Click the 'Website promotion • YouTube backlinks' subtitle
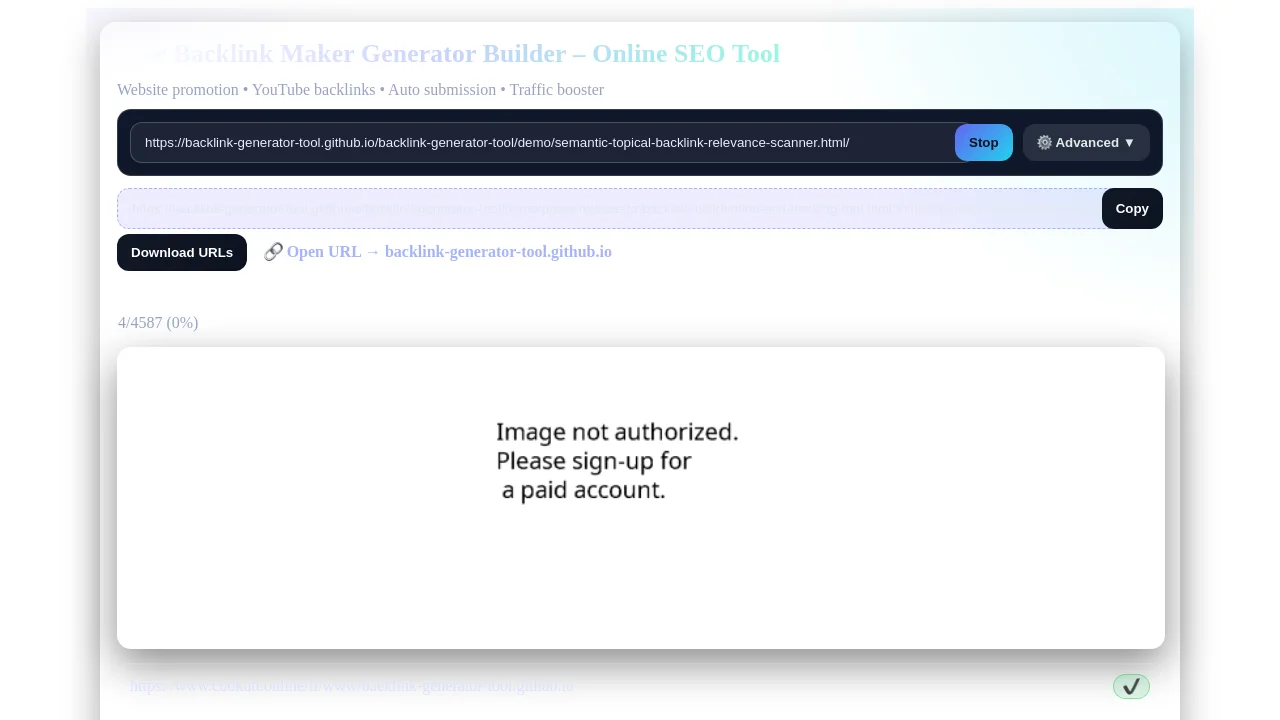 tap(360, 90)
